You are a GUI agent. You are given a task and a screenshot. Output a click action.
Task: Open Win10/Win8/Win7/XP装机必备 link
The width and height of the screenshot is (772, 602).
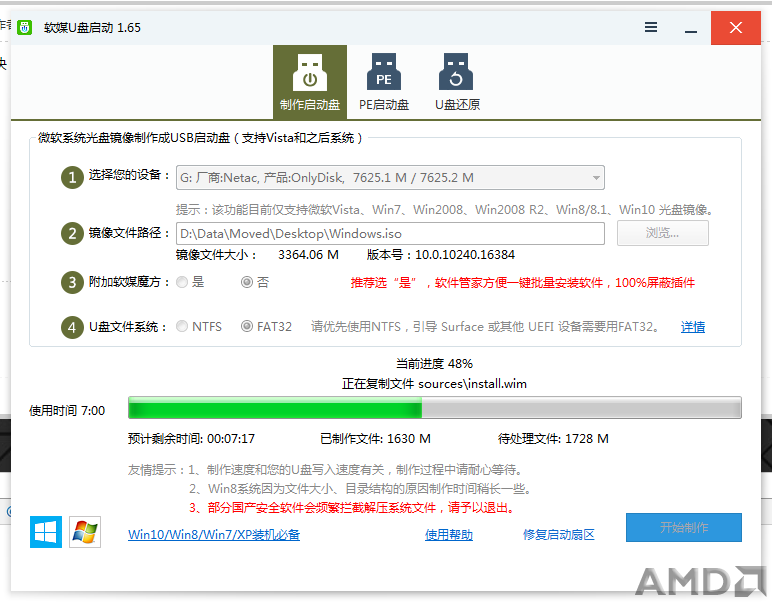click(x=214, y=535)
